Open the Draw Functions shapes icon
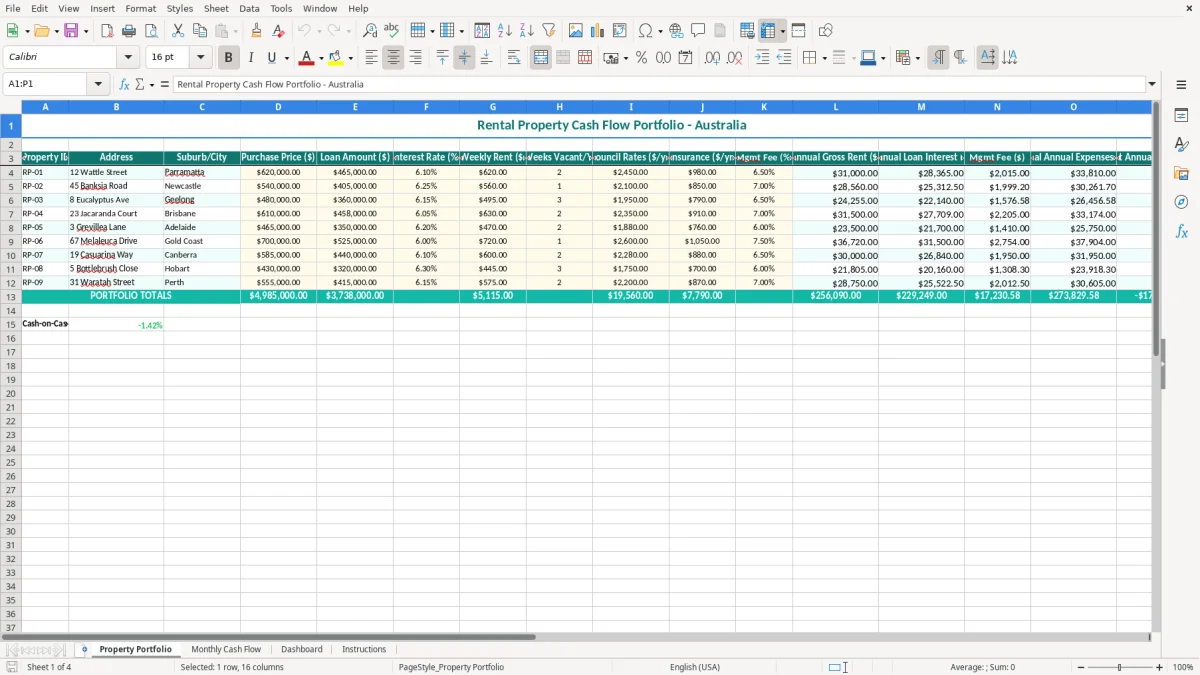The image size is (1200, 675). pyautogui.click(x=825, y=31)
